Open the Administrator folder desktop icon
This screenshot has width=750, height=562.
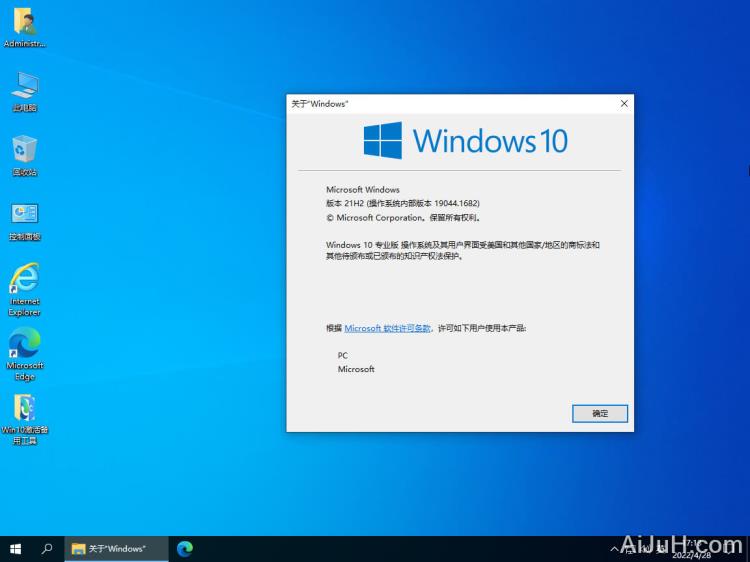(24, 28)
